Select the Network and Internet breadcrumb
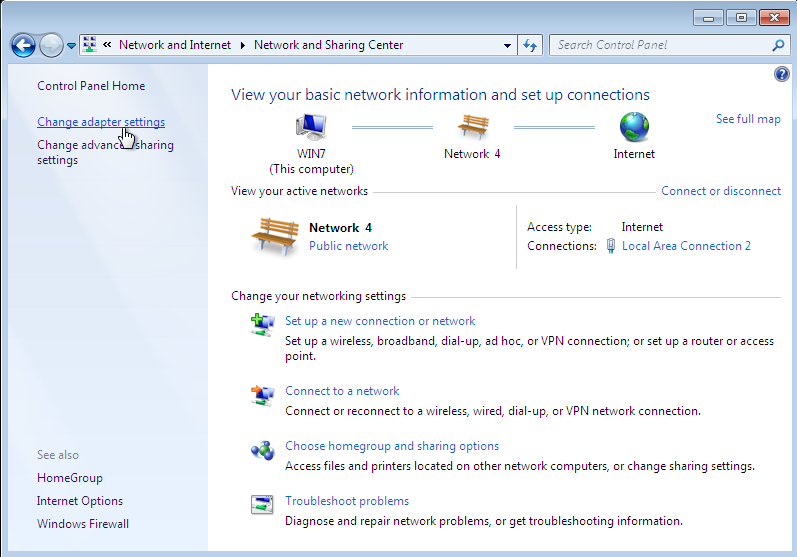 click(x=175, y=45)
